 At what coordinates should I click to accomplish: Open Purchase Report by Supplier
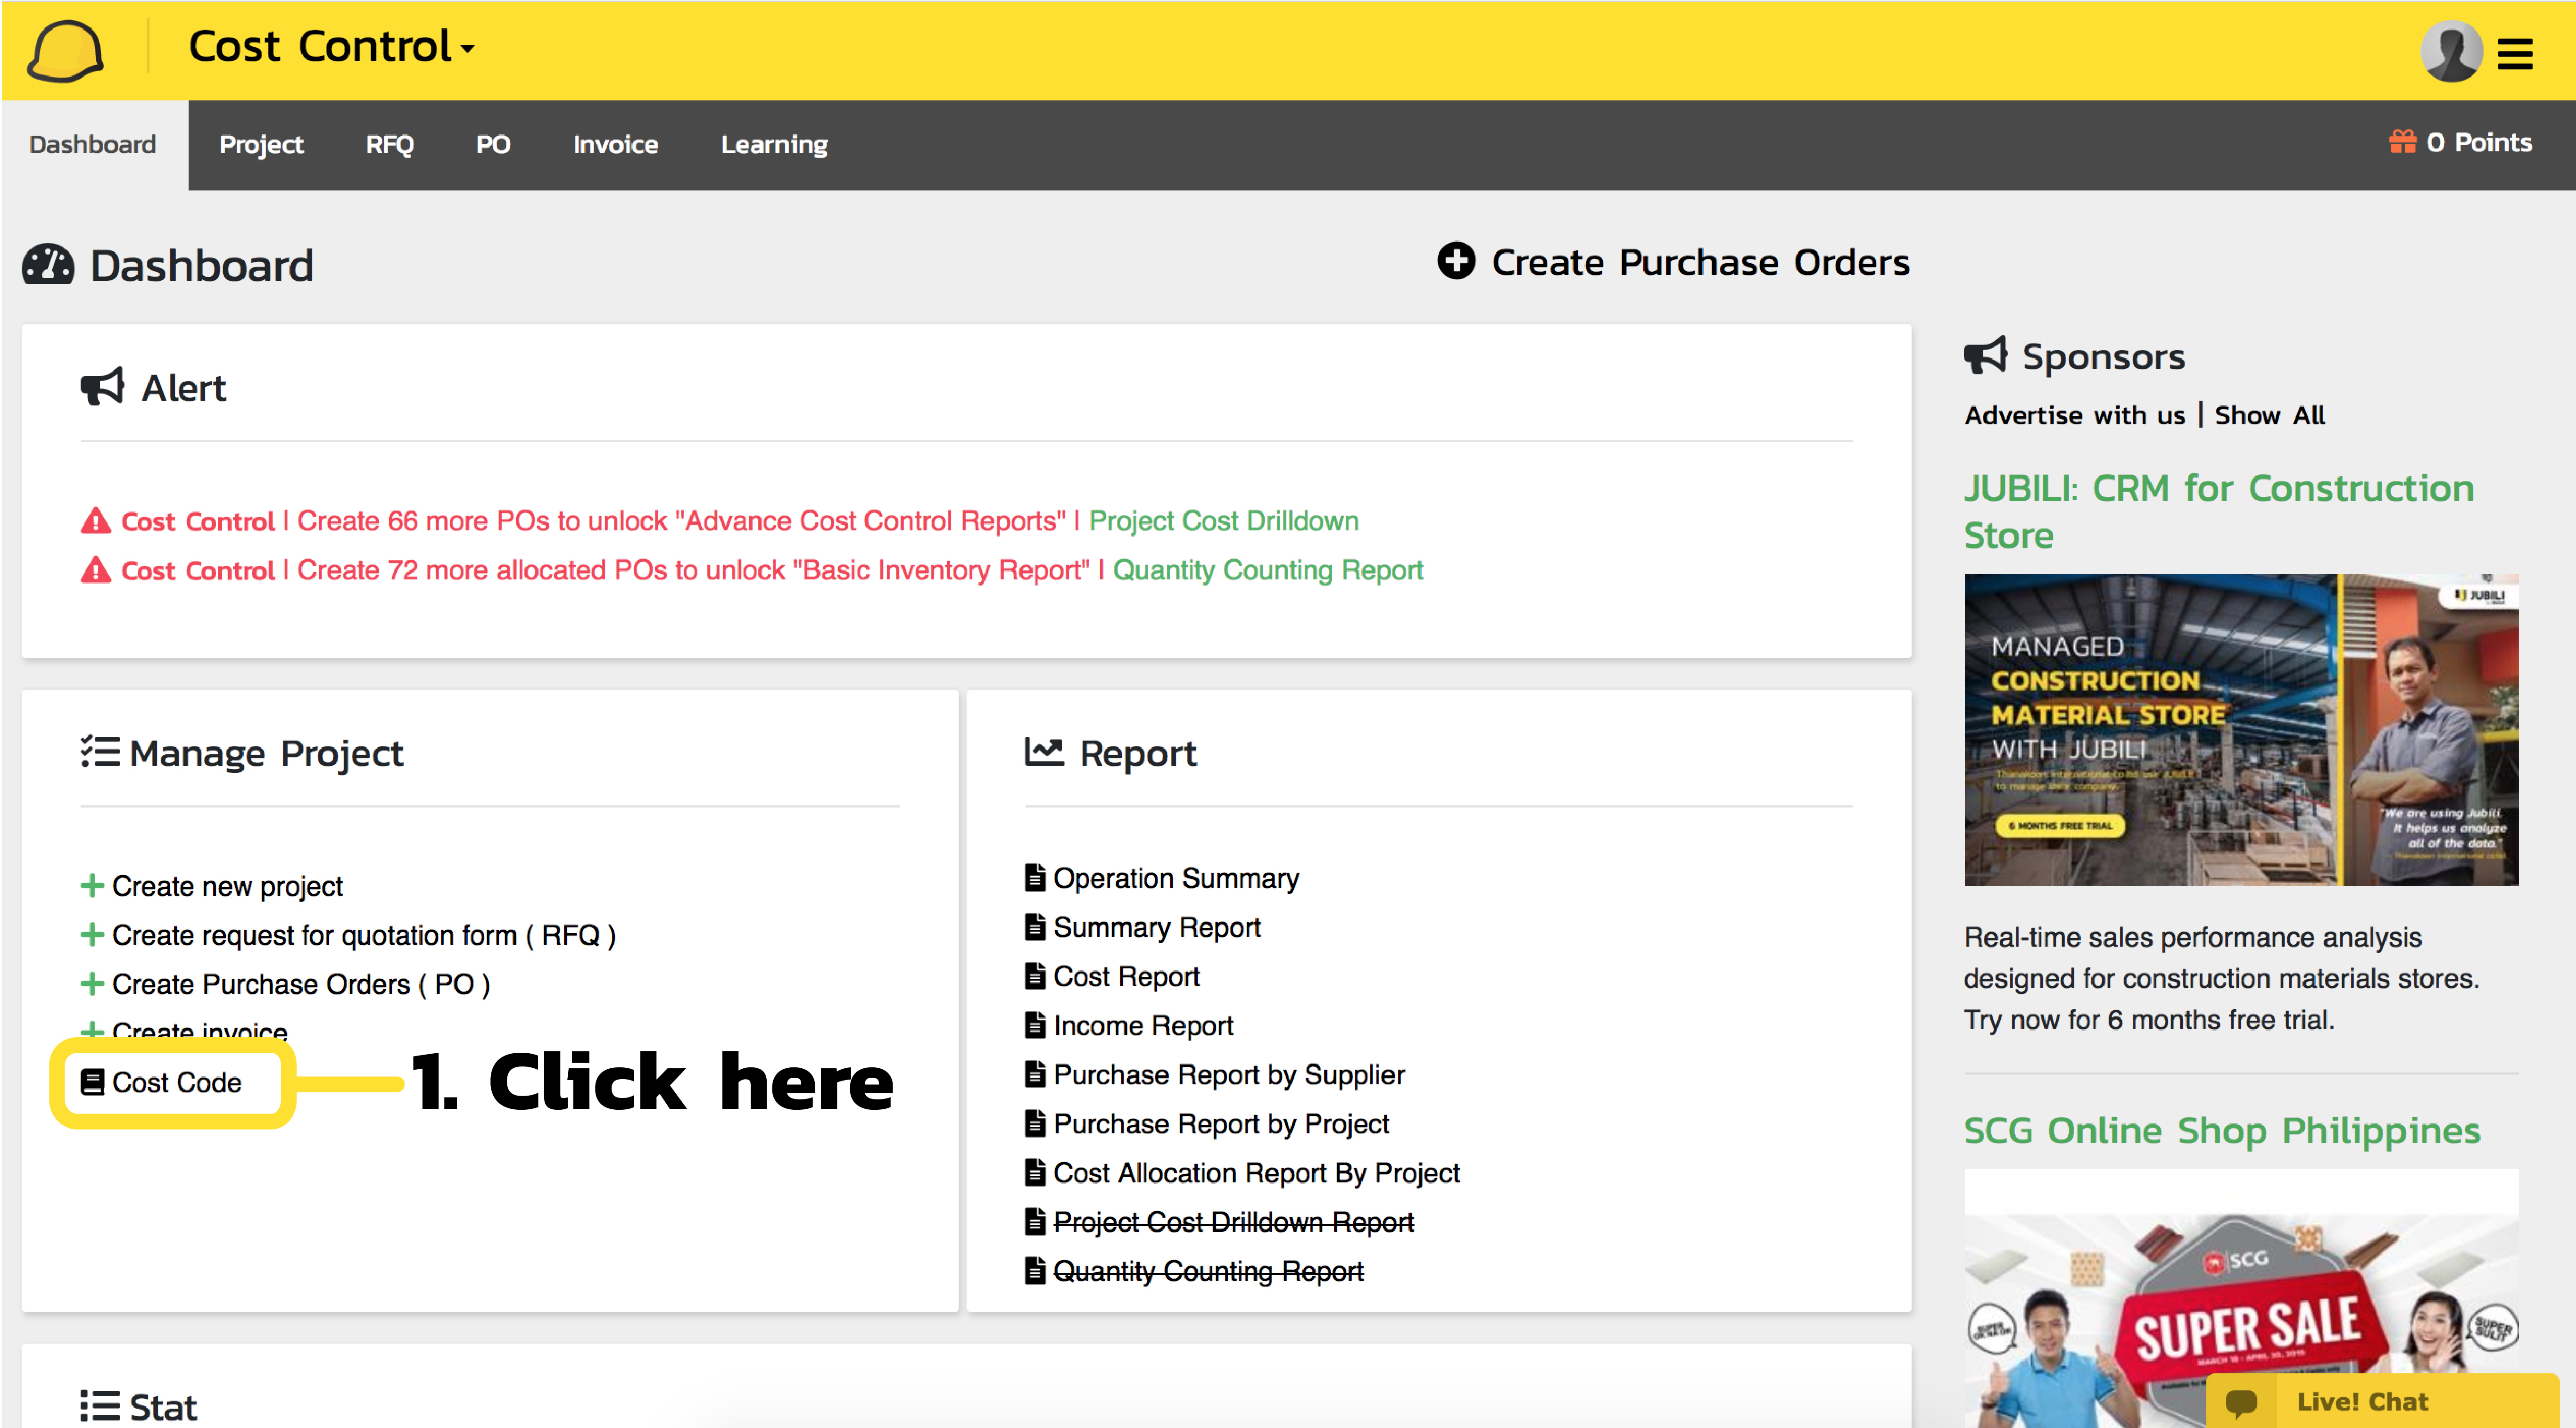coord(1229,1074)
